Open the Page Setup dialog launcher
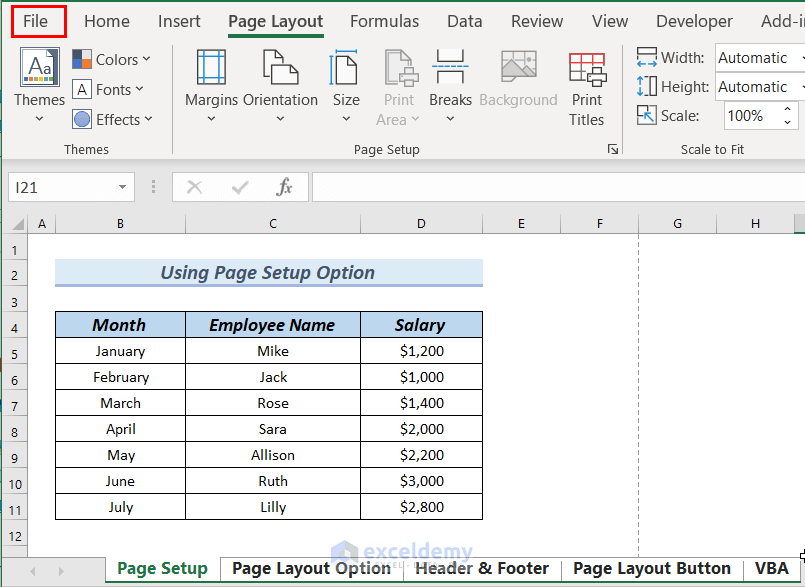The width and height of the screenshot is (805, 587). (x=612, y=147)
